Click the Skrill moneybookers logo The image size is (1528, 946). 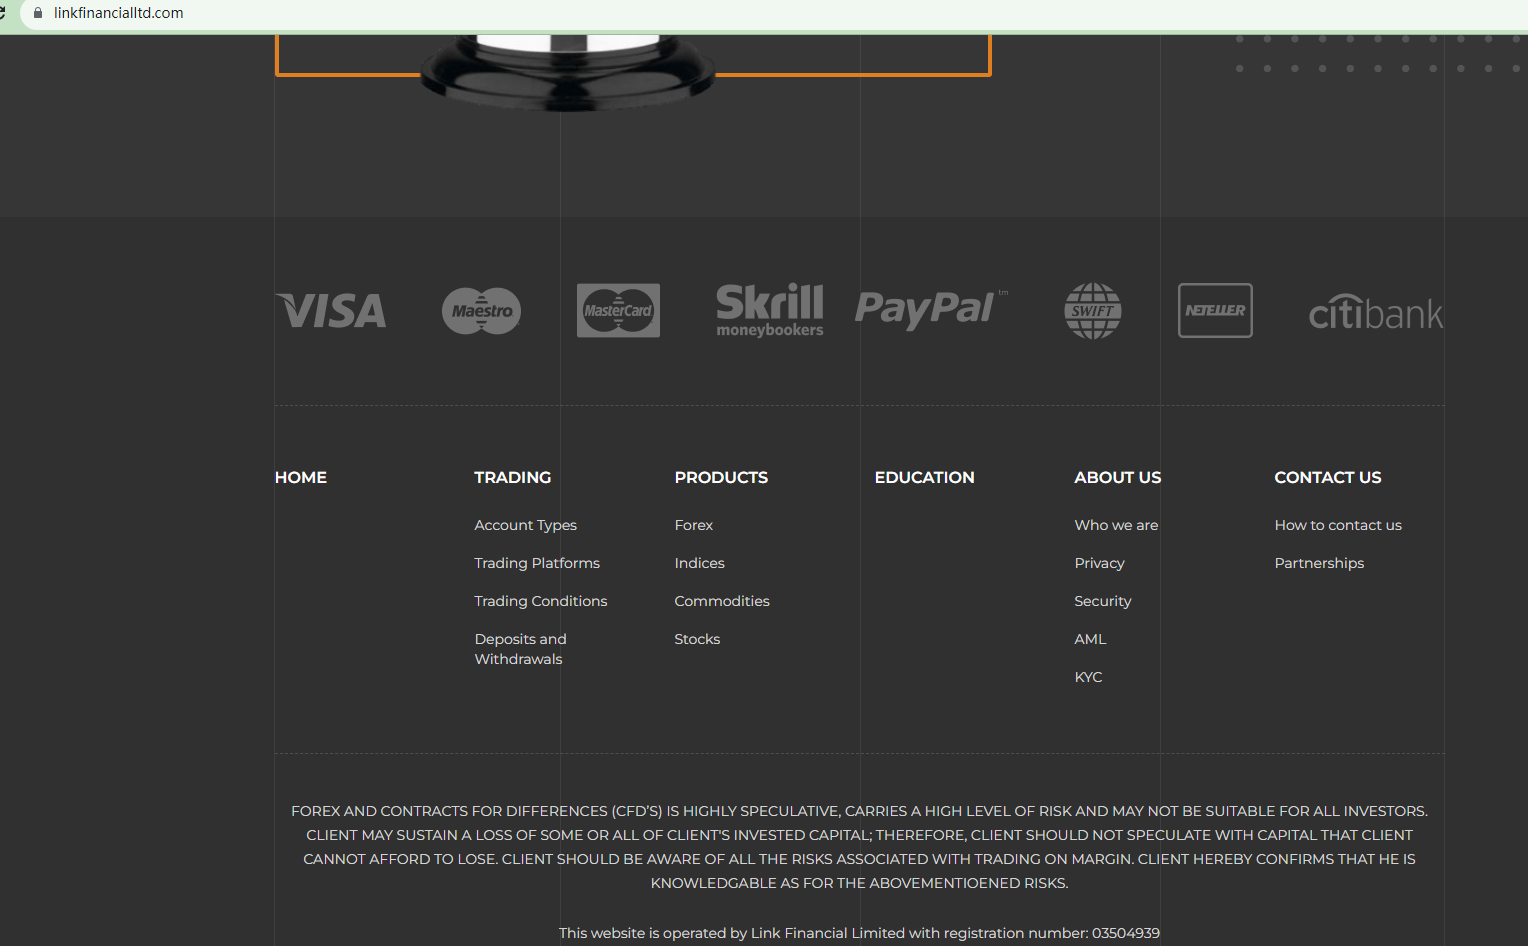770,310
